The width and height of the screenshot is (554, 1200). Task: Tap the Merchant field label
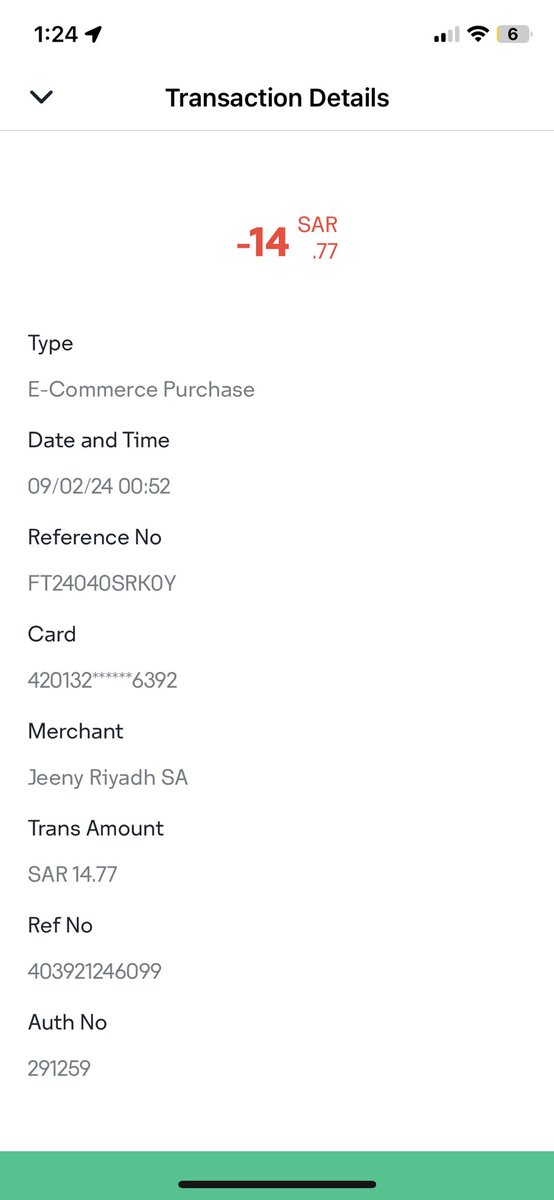[x=76, y=731]
